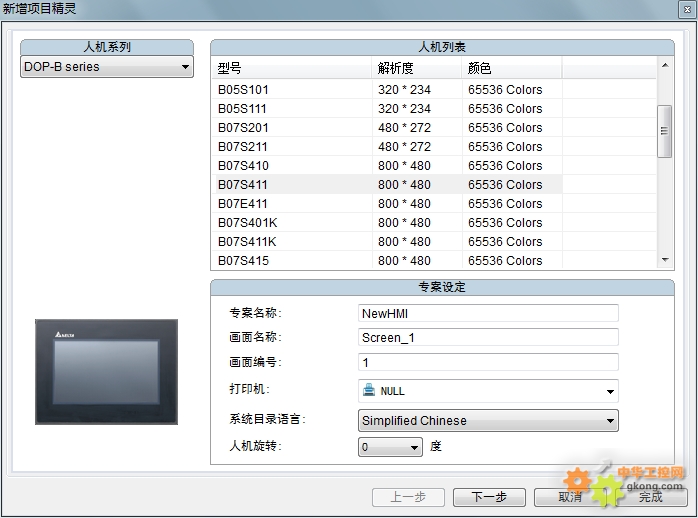Viewport: 698px width, 518px height.
Task: Click the 解析度 column header
Action: [417, 68]
